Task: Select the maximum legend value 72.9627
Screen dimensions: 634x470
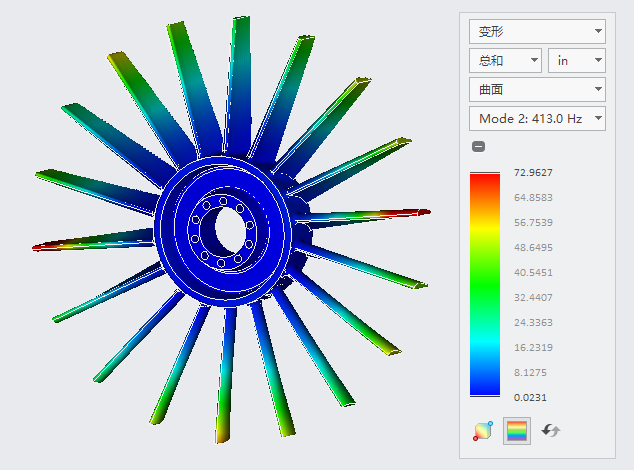Action: click(x=533, y=173)
